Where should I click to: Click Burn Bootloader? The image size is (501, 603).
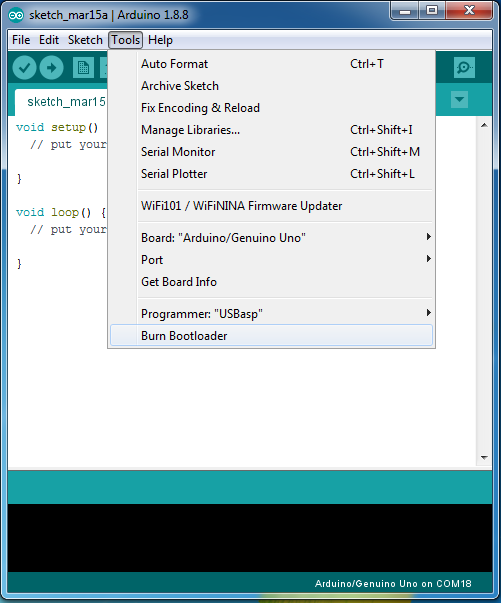[x=271, y=336]
